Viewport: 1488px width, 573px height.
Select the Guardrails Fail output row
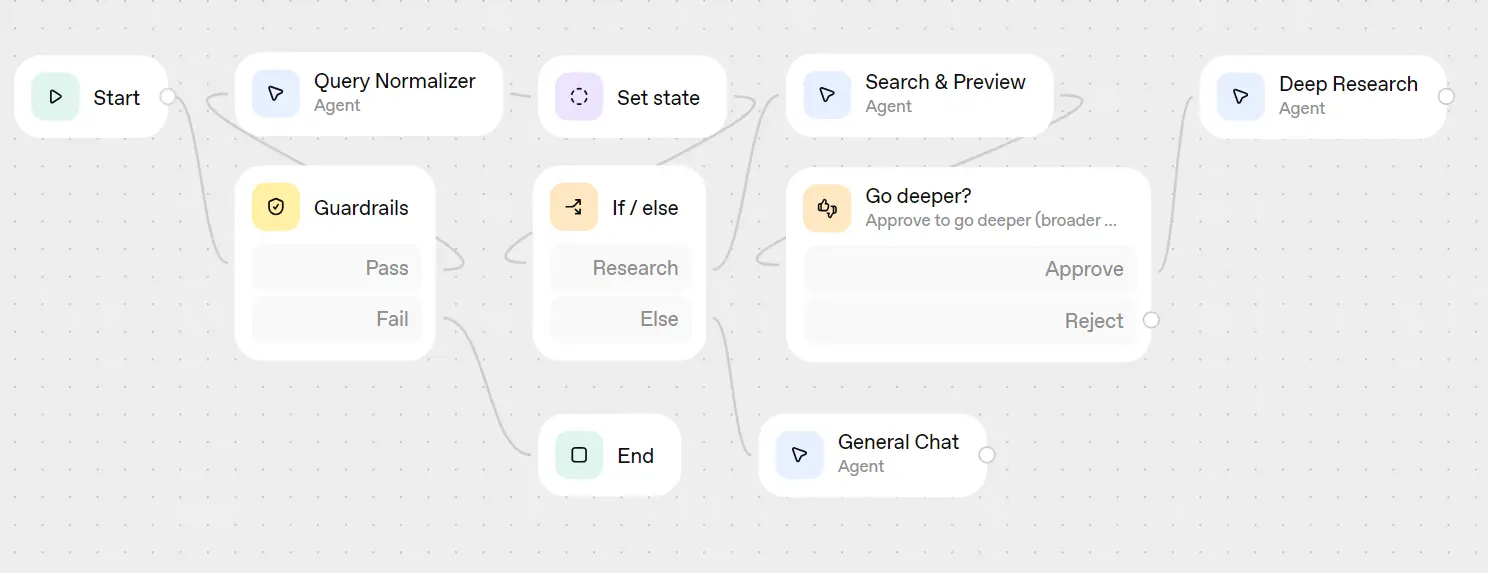[336, 319]
